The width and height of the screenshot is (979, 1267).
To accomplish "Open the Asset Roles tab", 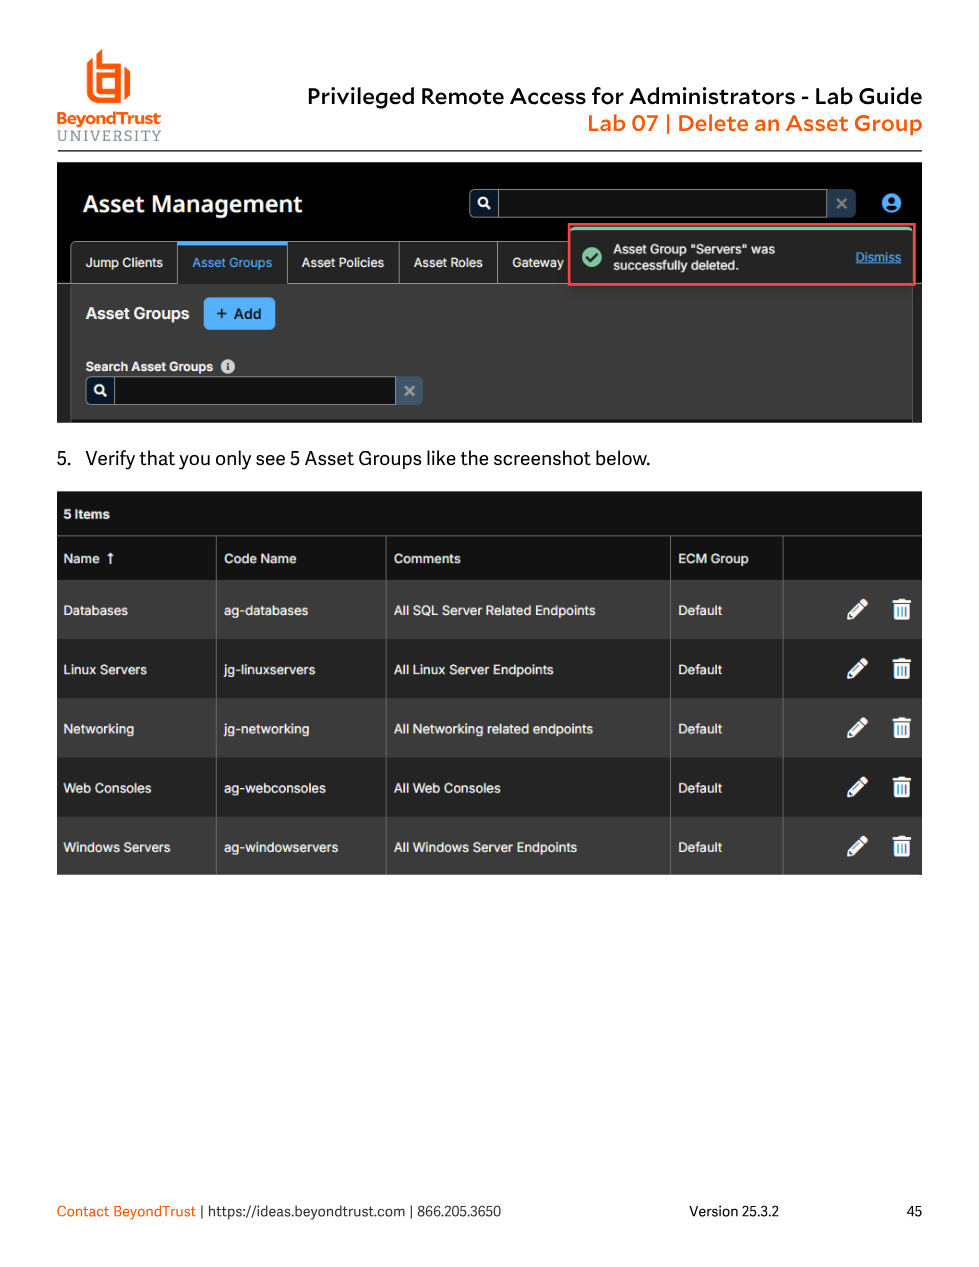I will click(x=448, y=262).
